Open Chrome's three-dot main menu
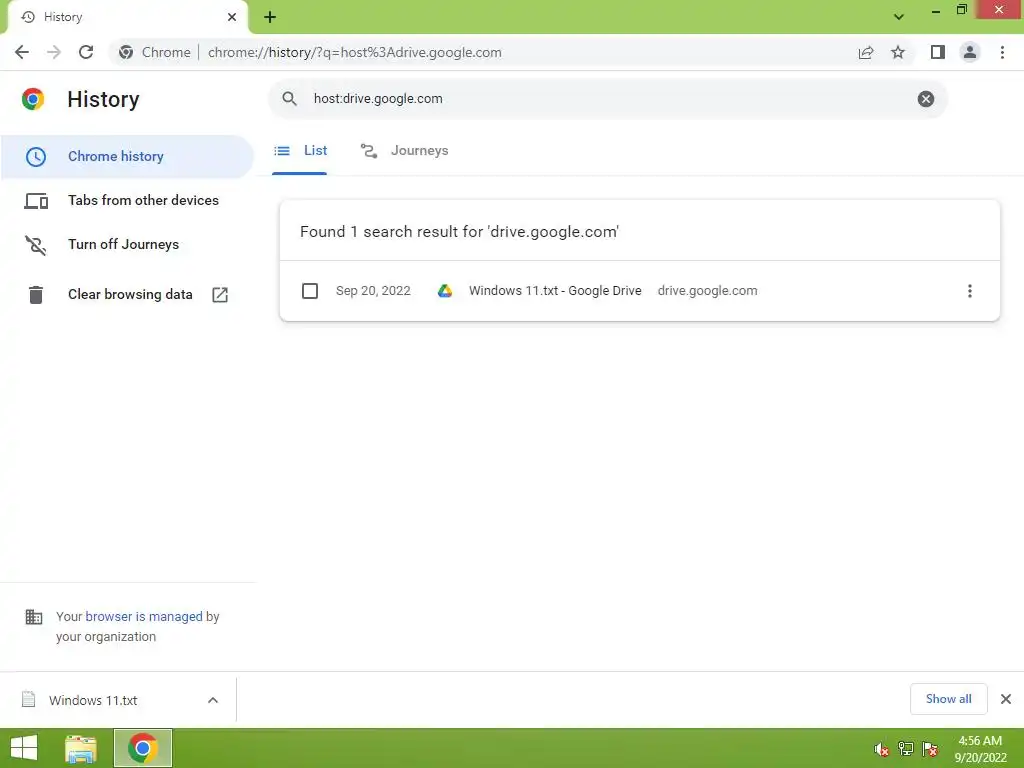Screen dimensions: 1024x768 click(x=1002, y=52)
